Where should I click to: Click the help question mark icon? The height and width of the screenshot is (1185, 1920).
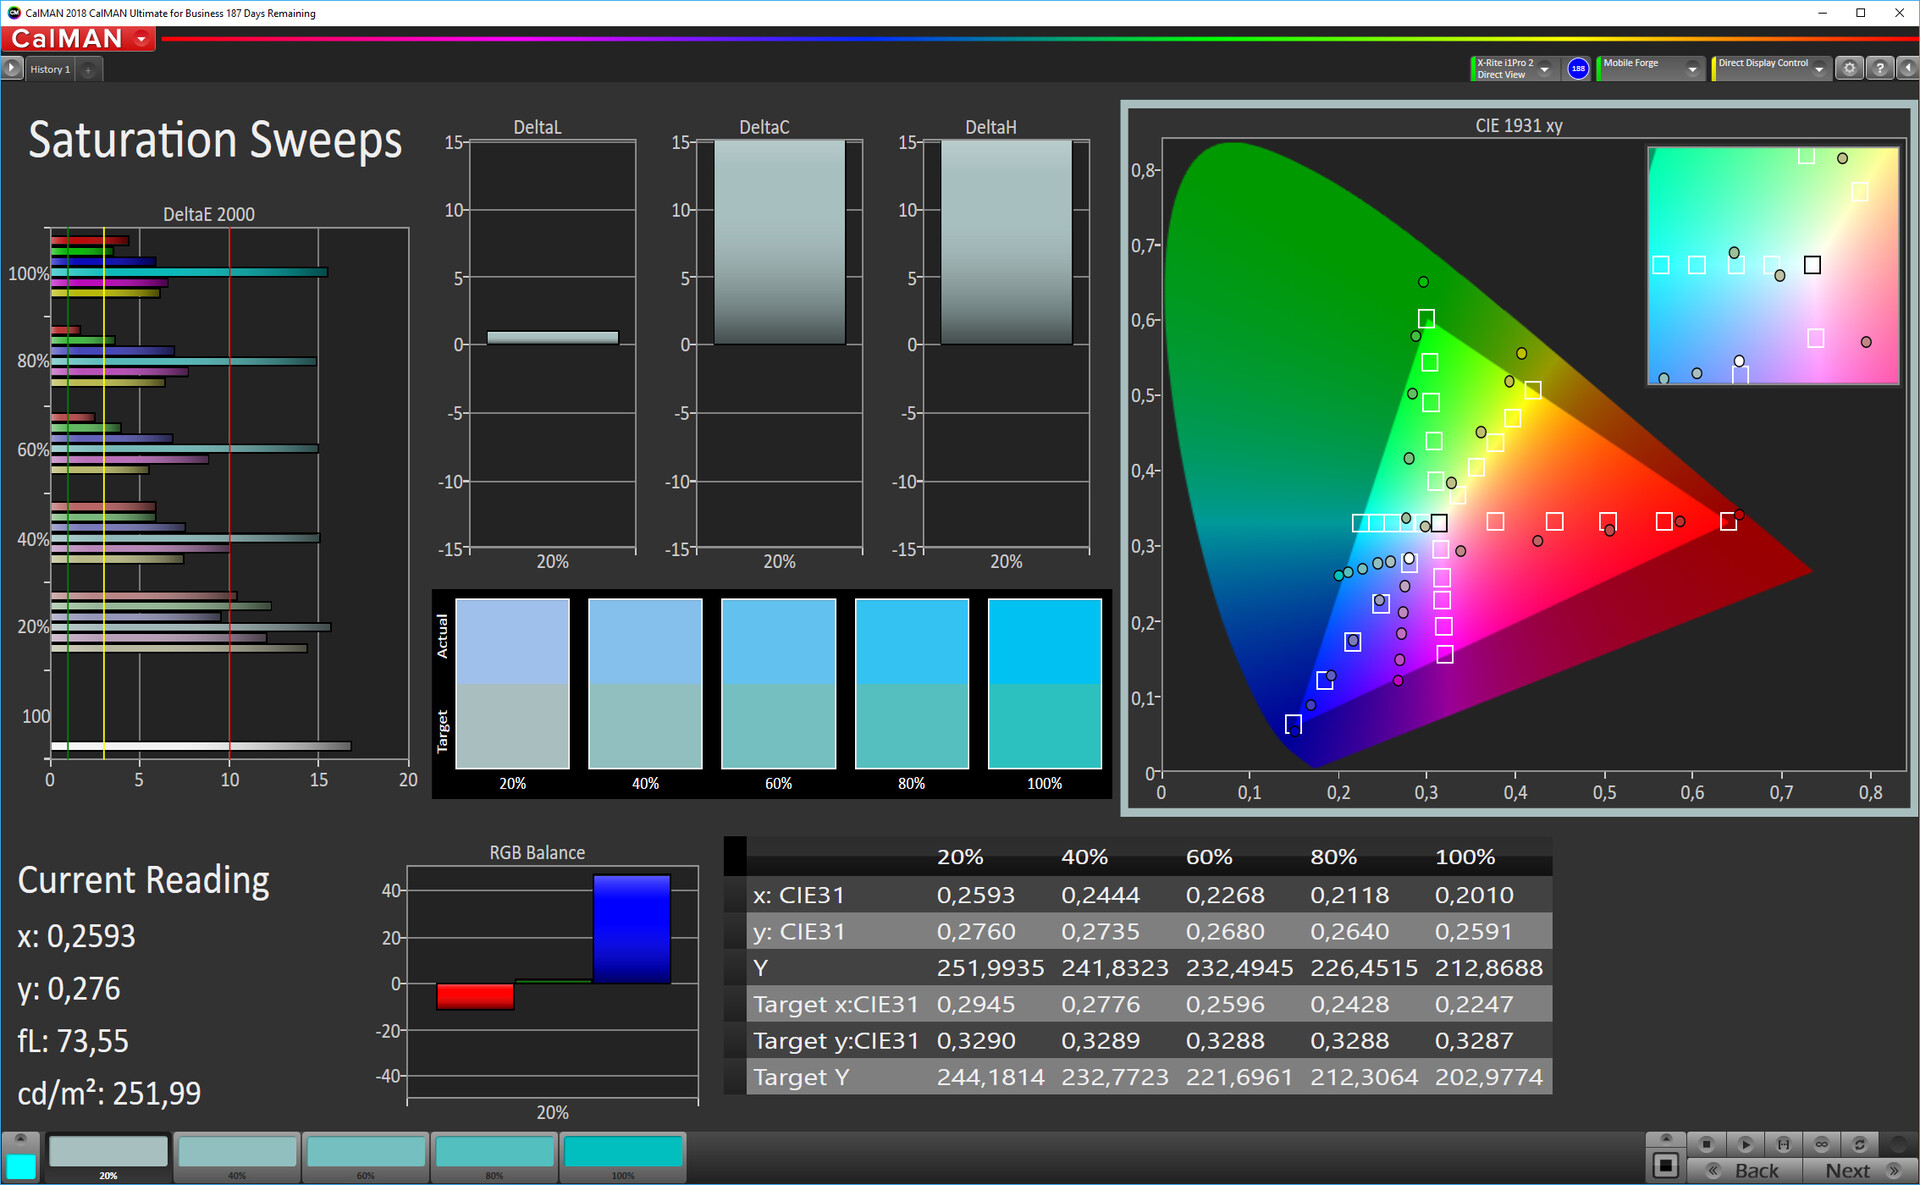(1880, 68)
